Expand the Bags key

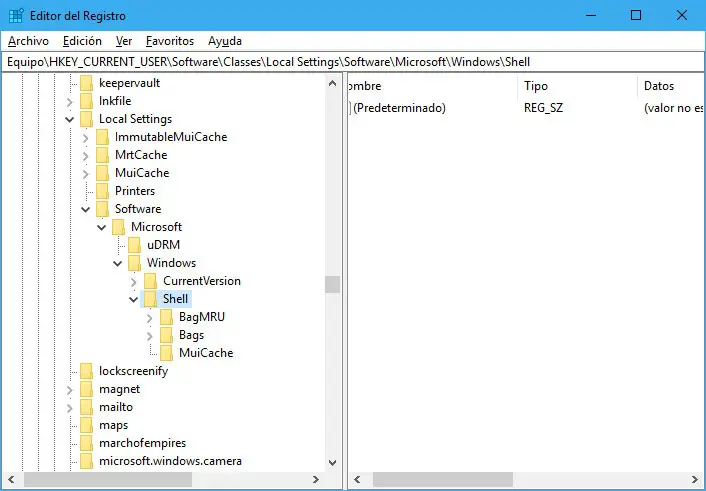[x=150, y=336]
